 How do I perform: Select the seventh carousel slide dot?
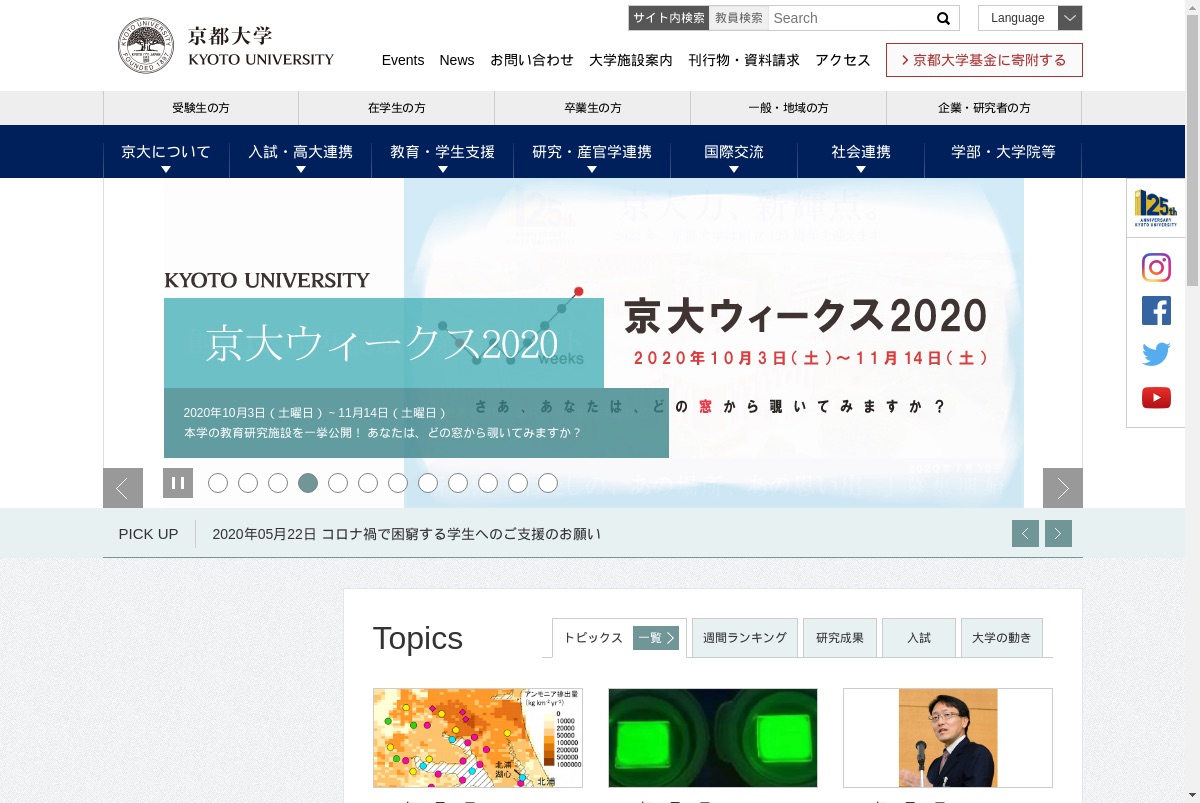point(398,483)
